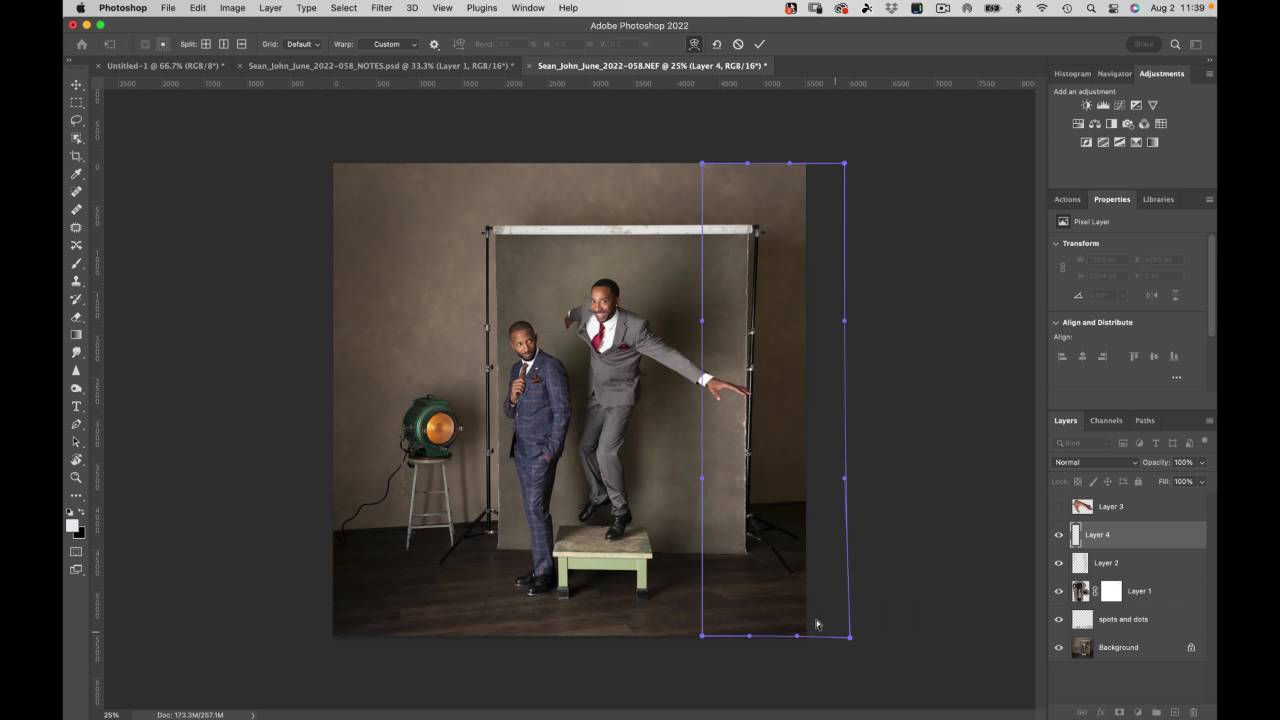Viewport: 1280px width, 720px height.
Task: Select the Horizontal Type tool
Action: coord(76,406)
